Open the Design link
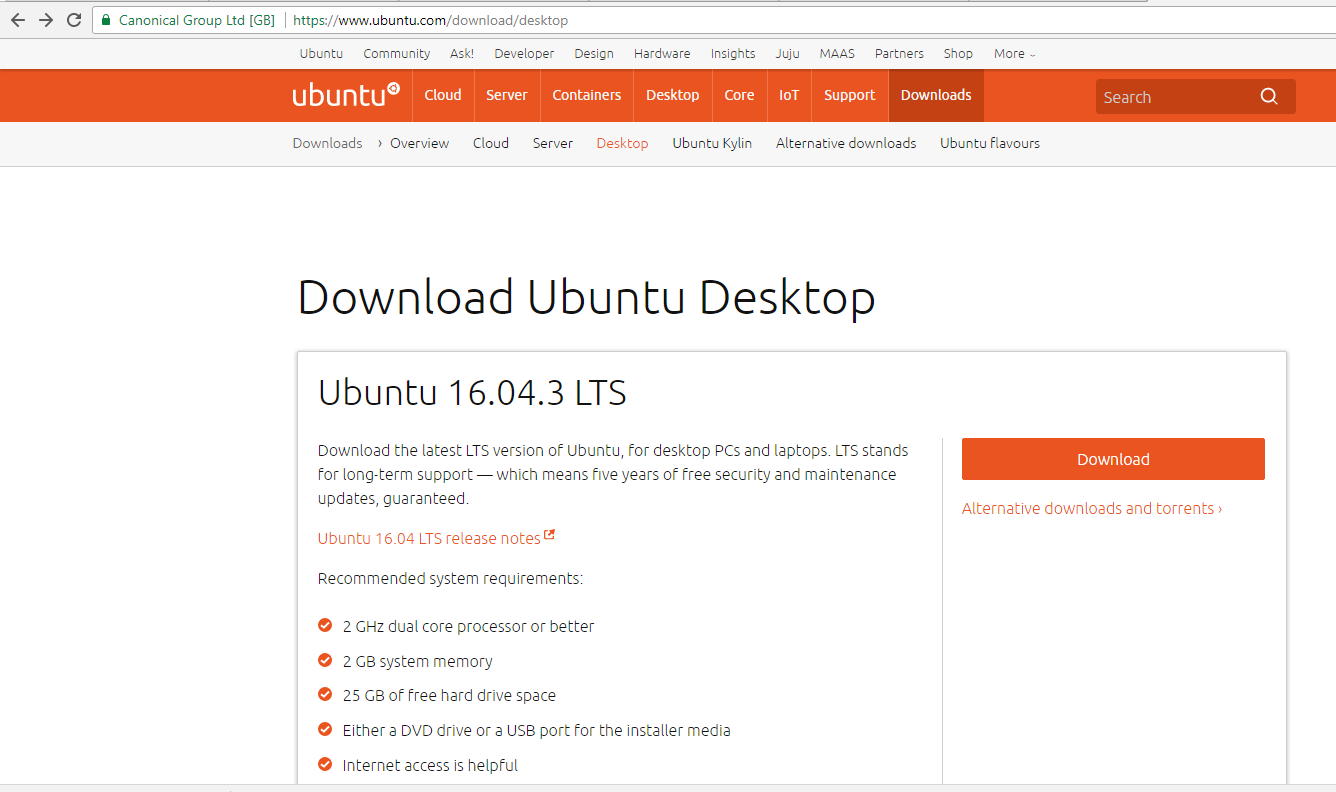 pyautogui.click(x=594, y=54)
